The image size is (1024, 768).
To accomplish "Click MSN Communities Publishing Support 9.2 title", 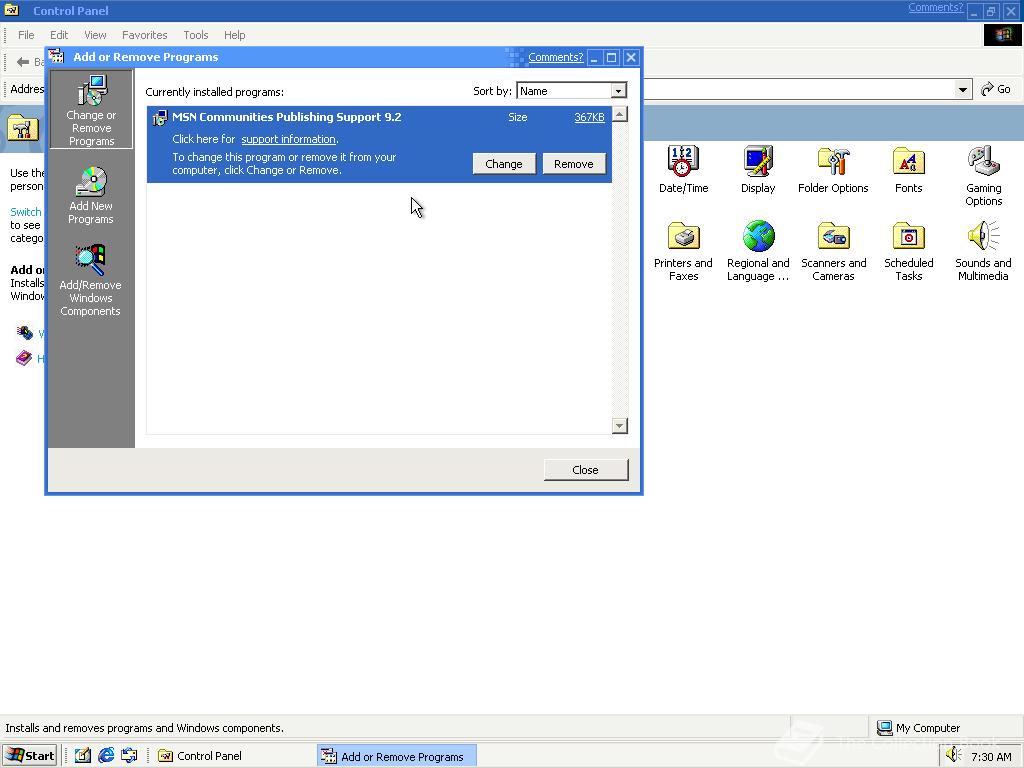I will (287, 117).
